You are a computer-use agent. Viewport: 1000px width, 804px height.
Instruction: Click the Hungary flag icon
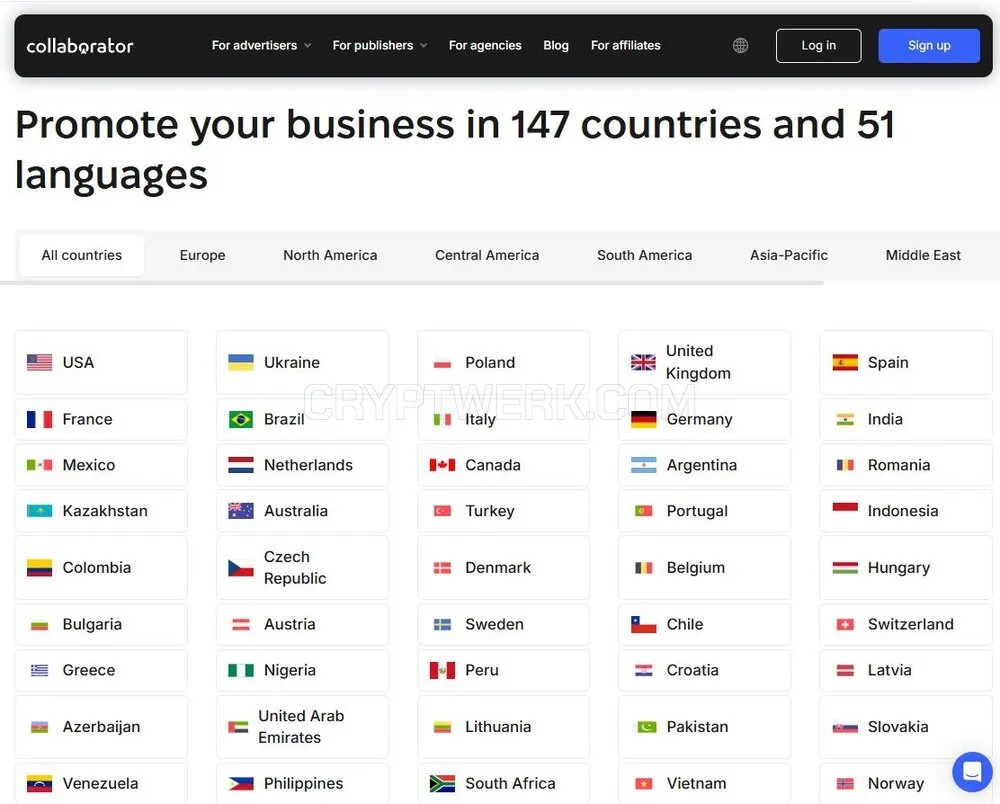click(x=845, y=567)
